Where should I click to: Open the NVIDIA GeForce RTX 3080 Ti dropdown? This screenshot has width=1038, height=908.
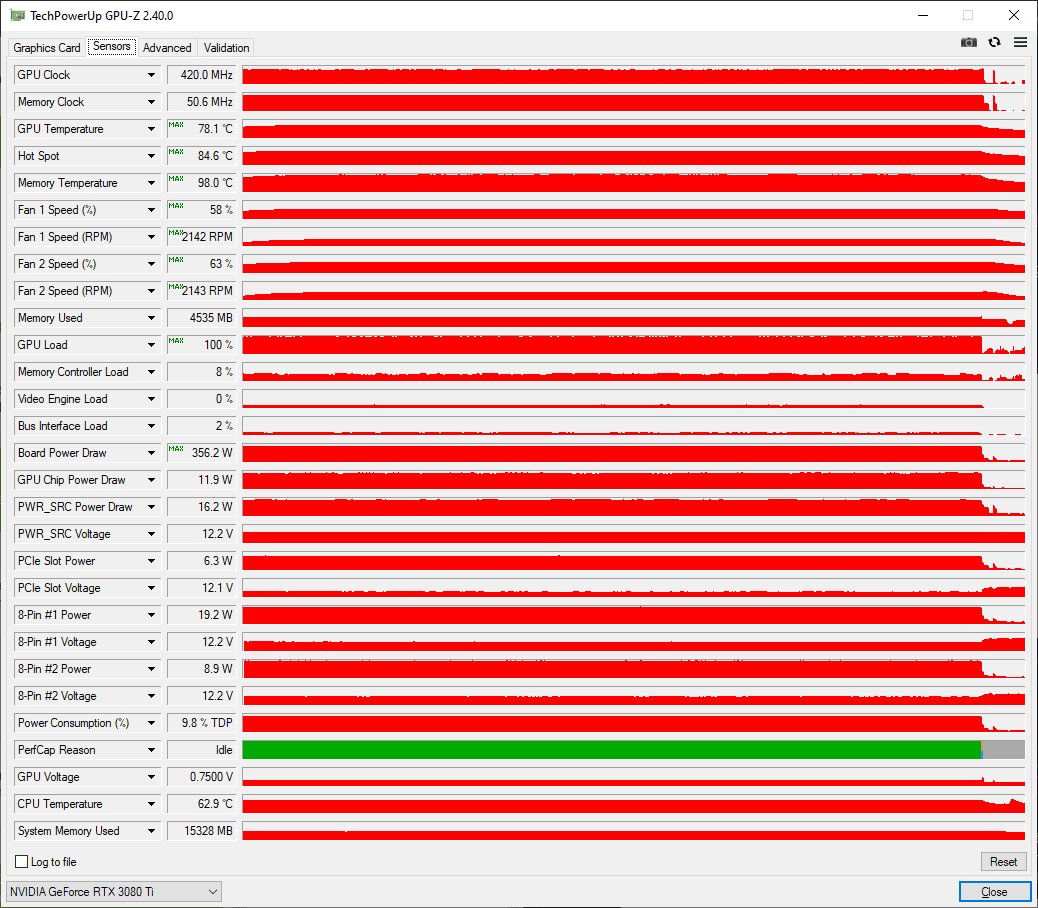114,891
